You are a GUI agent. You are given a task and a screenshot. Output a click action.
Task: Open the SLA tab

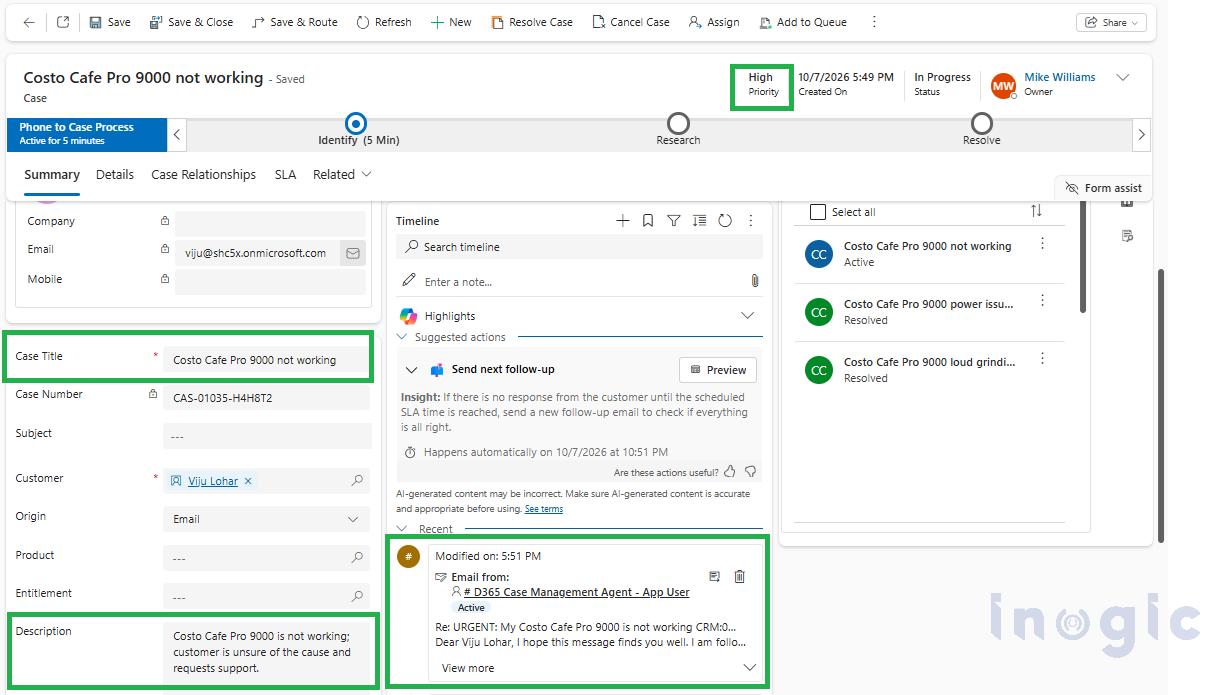tap(285, 174)
